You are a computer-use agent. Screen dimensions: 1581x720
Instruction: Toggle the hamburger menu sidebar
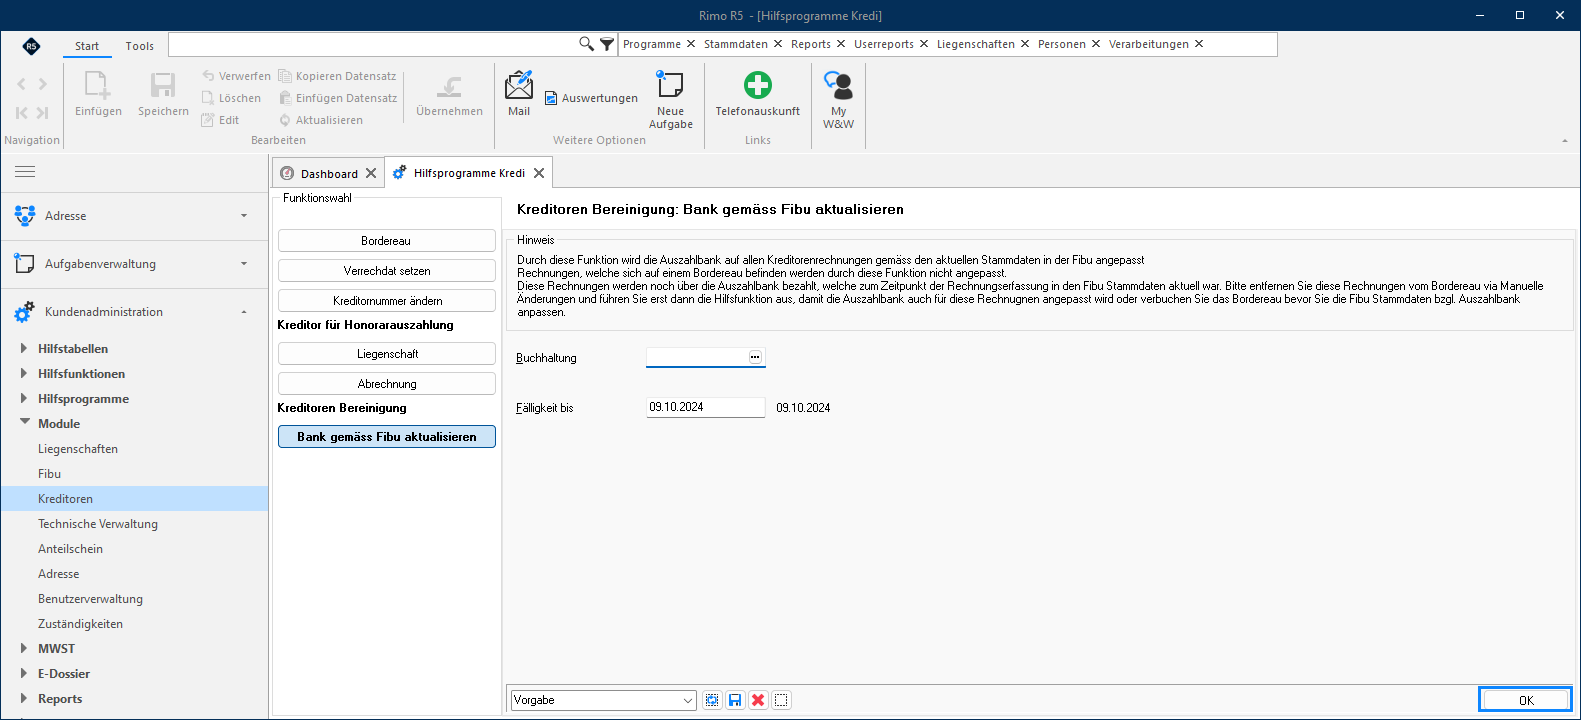click(x=25, y=172)
